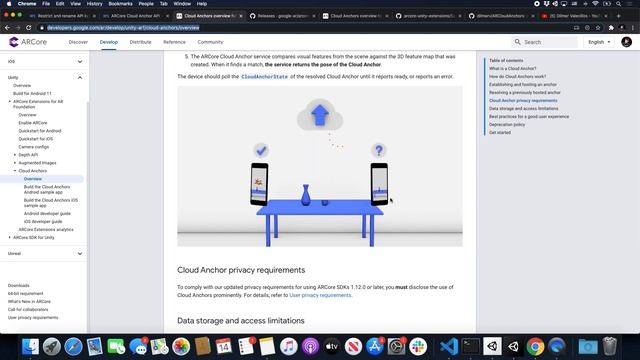Open Safari from the dock

point(73,347)
